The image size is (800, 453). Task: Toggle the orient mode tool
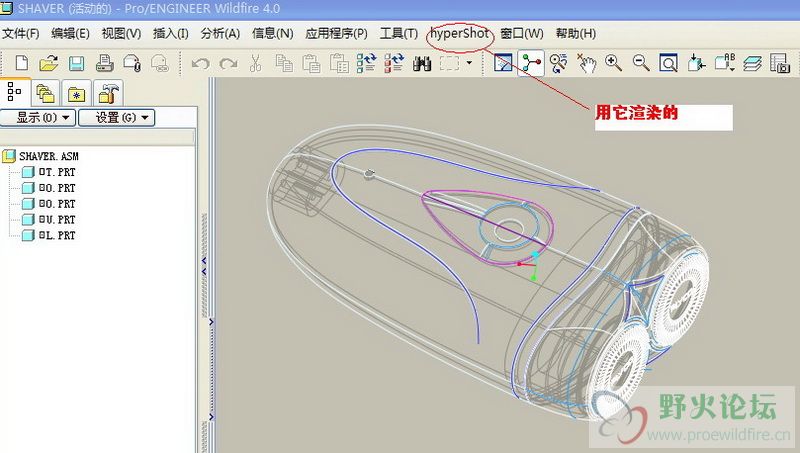coord(559,63)
